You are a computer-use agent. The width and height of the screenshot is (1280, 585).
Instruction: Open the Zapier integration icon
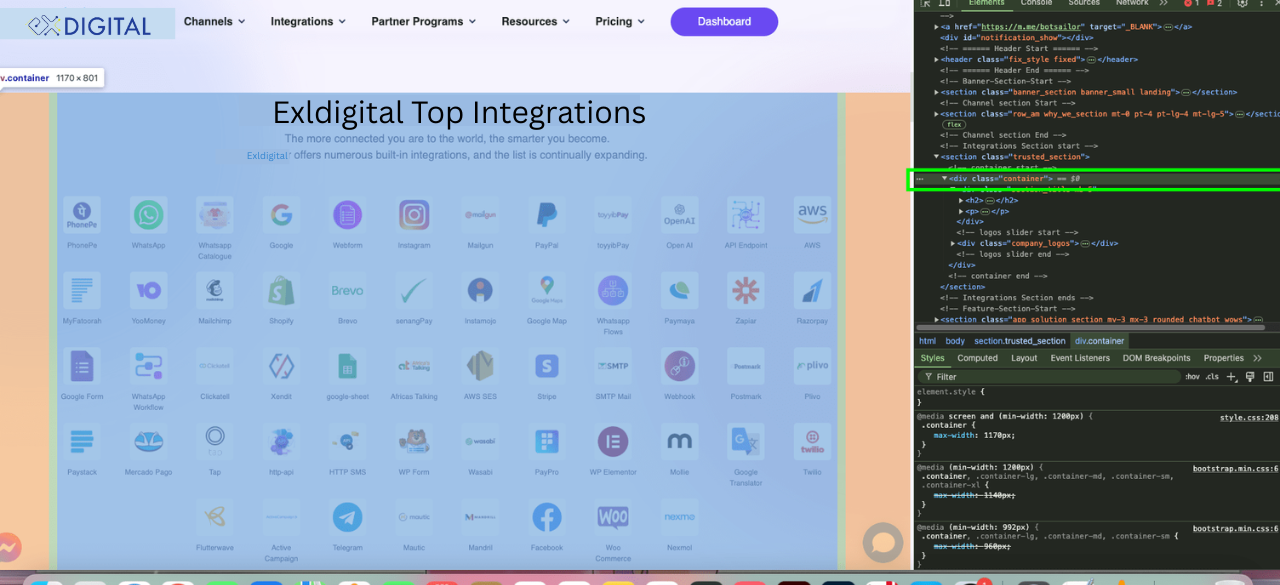pos(746,290)
